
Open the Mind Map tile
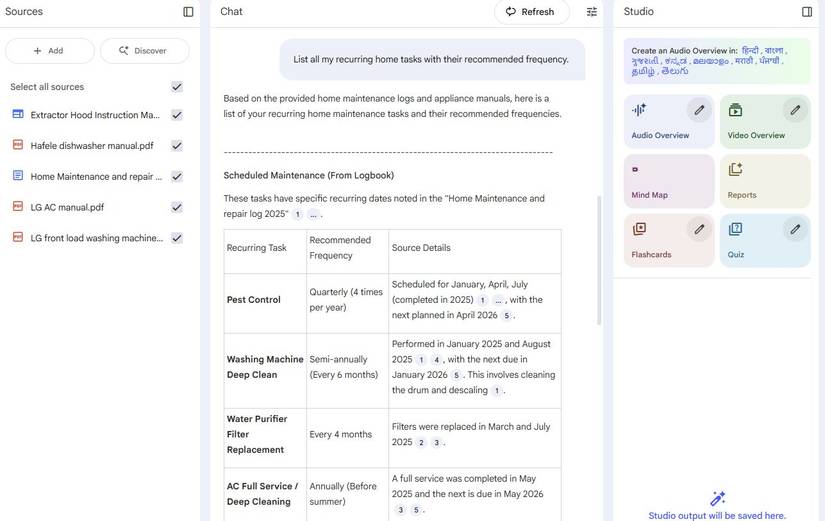coord(669,181)
